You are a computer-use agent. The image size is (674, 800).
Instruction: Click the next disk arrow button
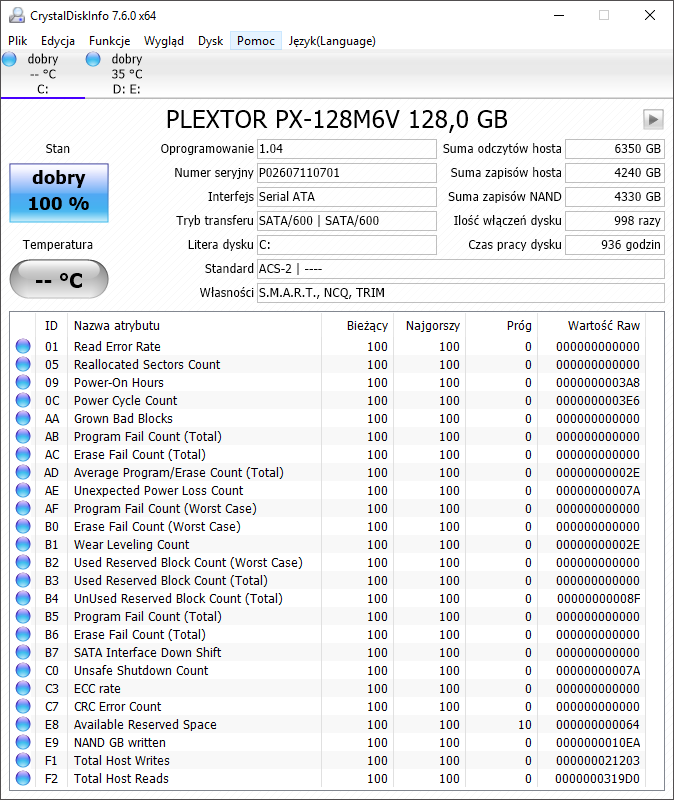653,120
